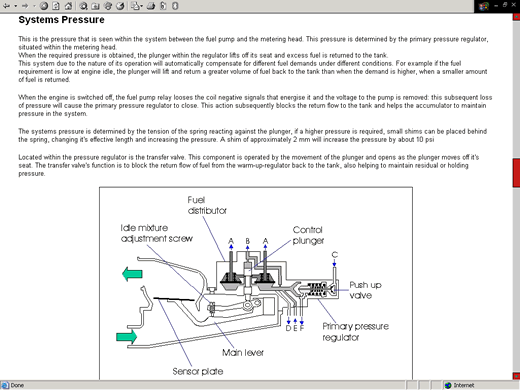Click the right-pointing green arrow in diagram
The image size is (520, 390).
coord(127,337)
